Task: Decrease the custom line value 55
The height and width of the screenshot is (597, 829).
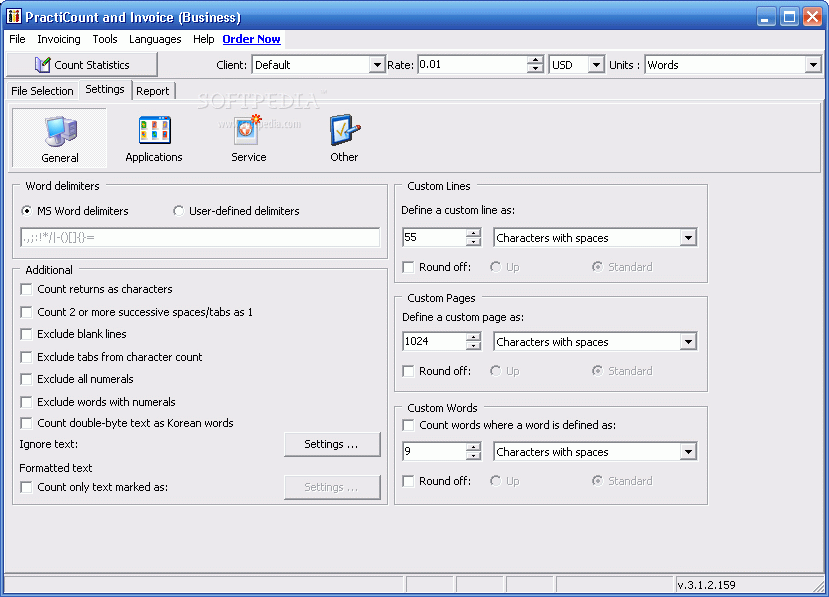Action: click(x=473, y=242)
